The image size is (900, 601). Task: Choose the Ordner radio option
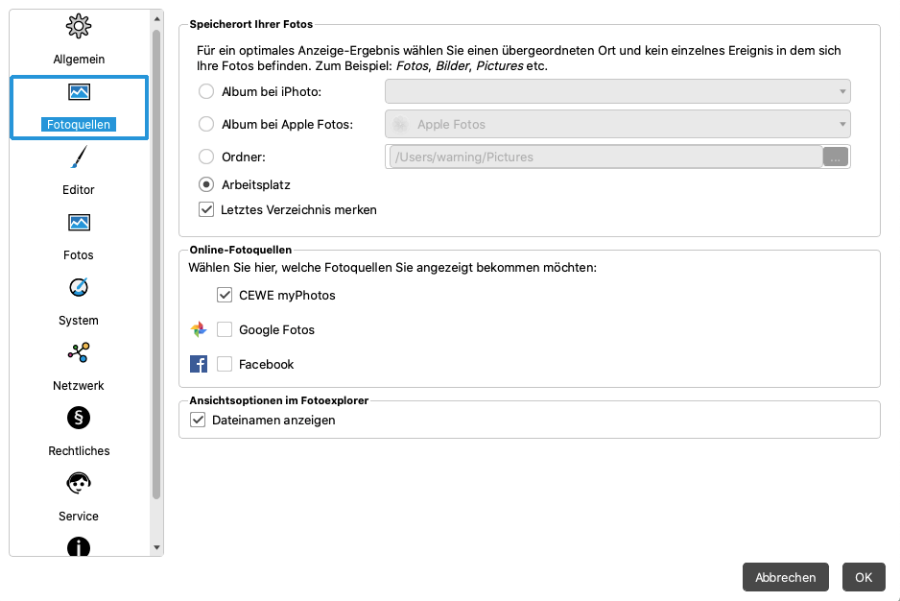pos(206,157)
